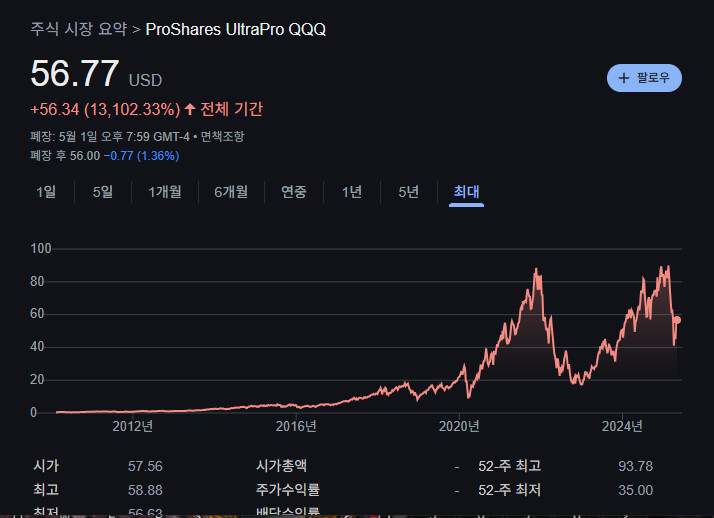Click the 52-주 최저 value 35.00

[636, 490]
